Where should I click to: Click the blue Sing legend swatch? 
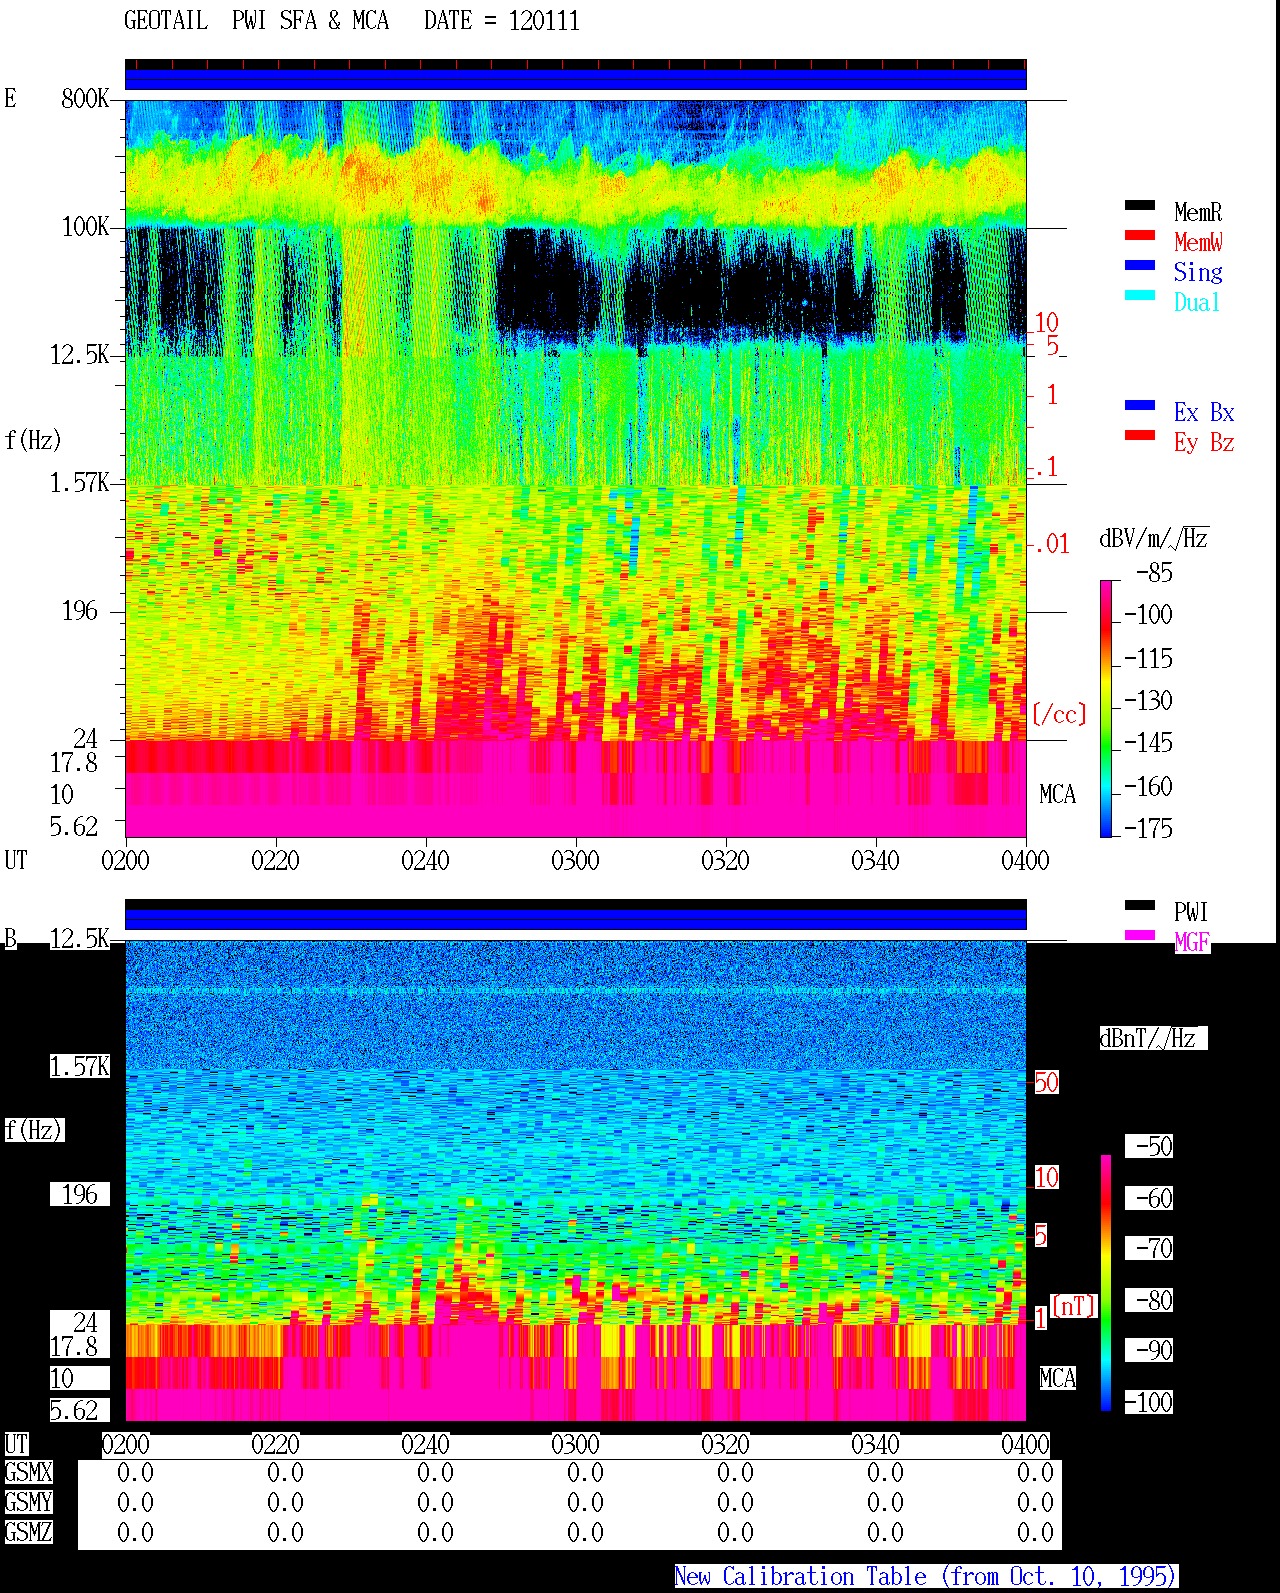click(1140, 265)
